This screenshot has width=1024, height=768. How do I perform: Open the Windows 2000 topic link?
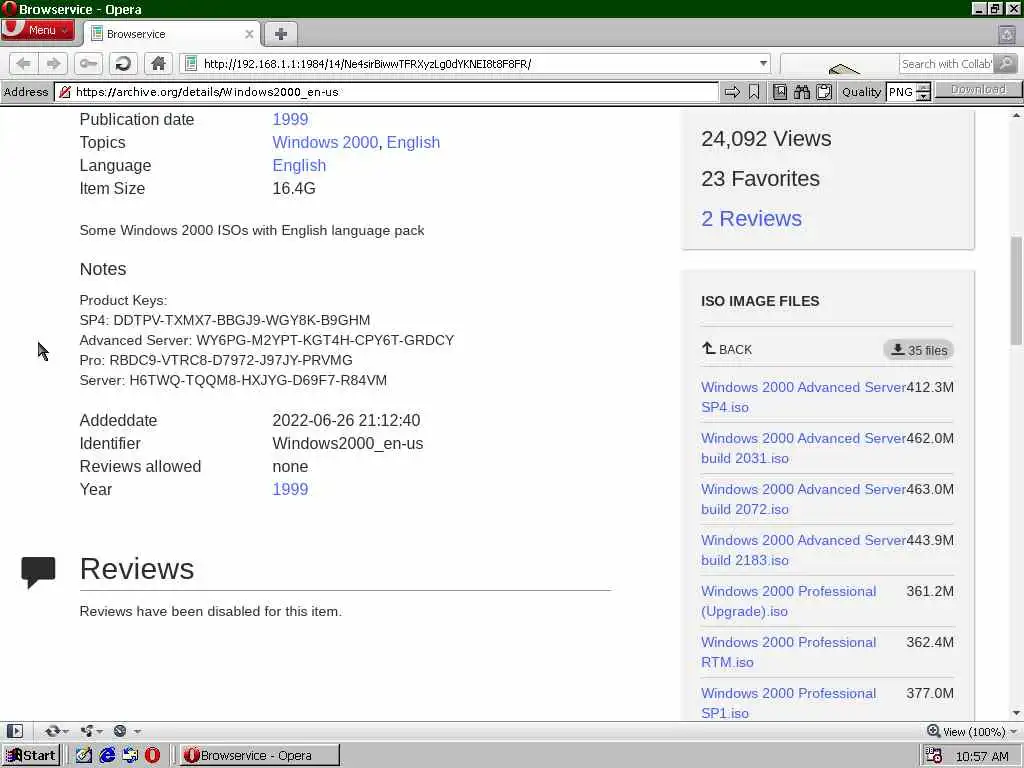(x=325, y=142)
